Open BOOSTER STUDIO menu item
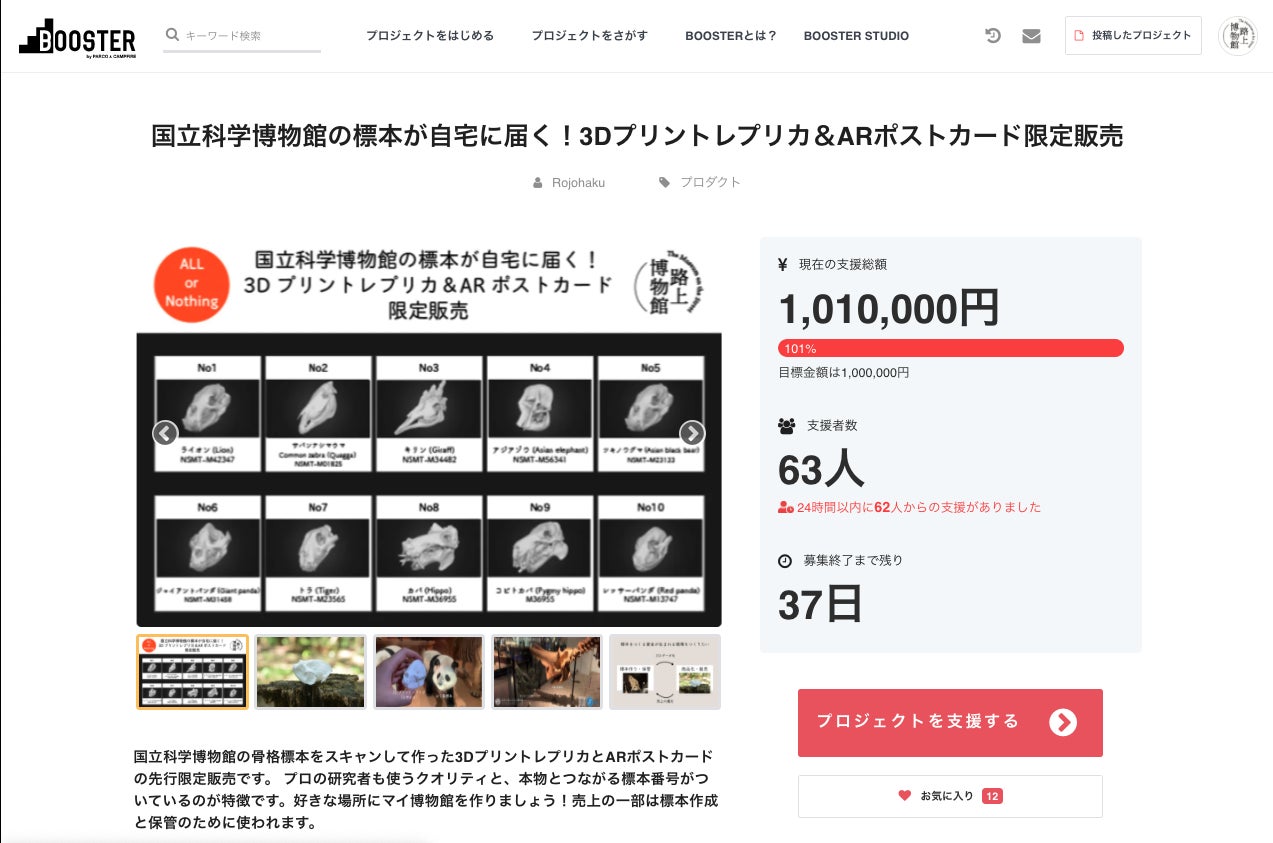The width and height of the screenshot is (1273, 843). point(856,36)
